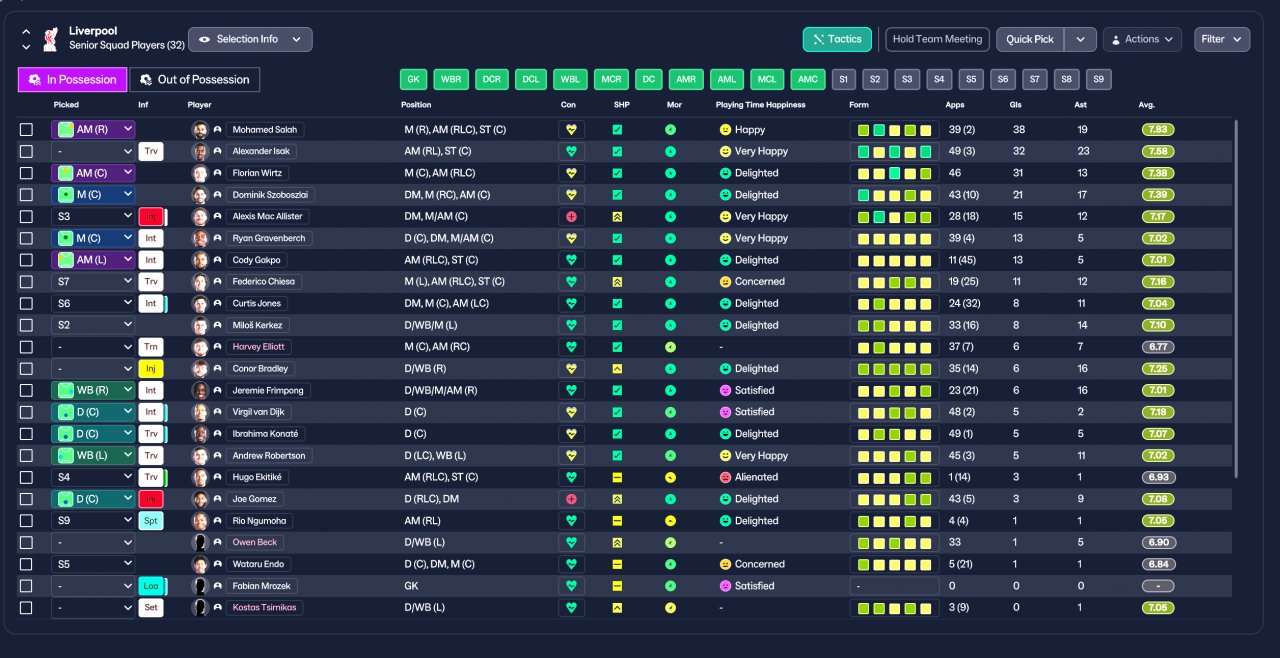Click Jeremie Frimpong's Satisfied face icon
Screen dimensions: 1280x658
coord(725,390)
